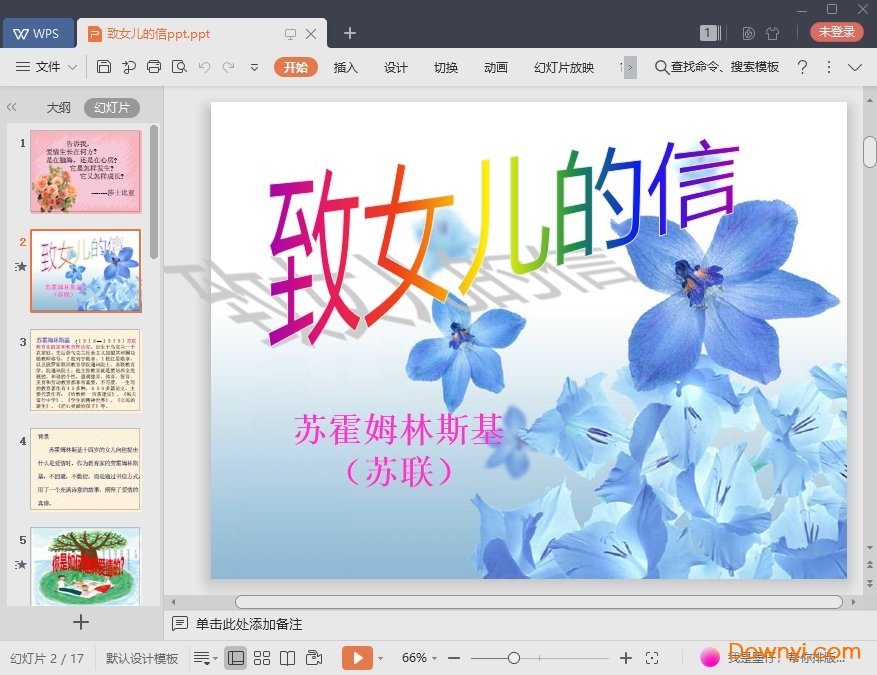Add a new slide with the plus button

click(x=80, y=622)
